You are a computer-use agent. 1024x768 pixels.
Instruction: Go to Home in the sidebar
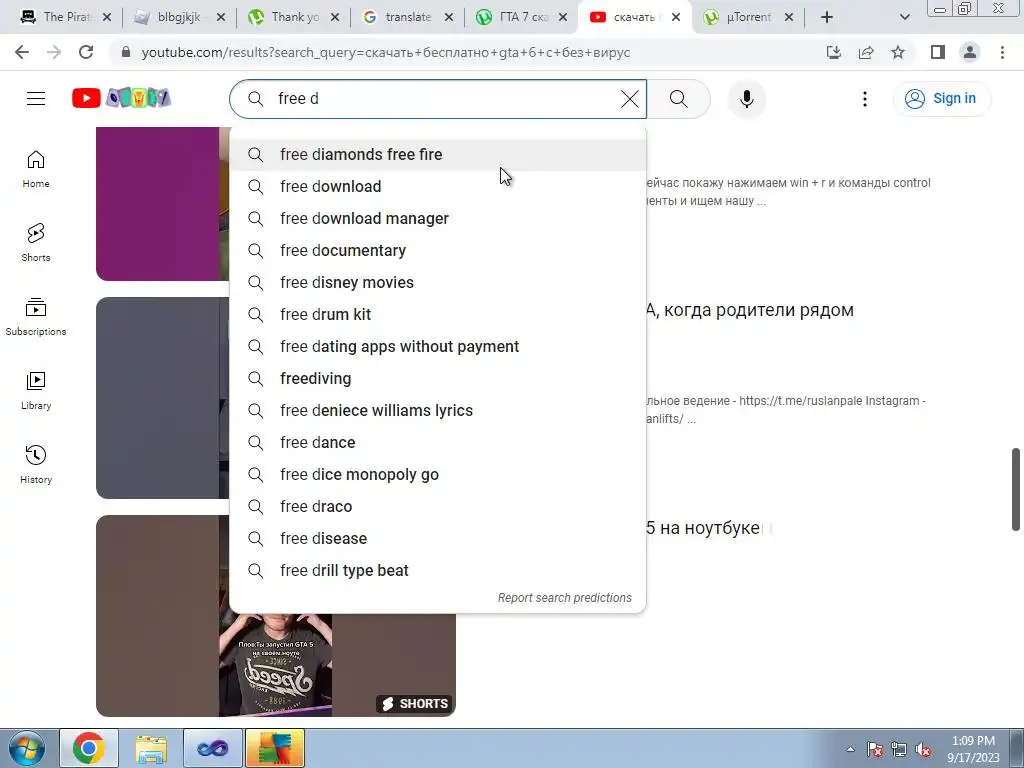pos(36,169)
